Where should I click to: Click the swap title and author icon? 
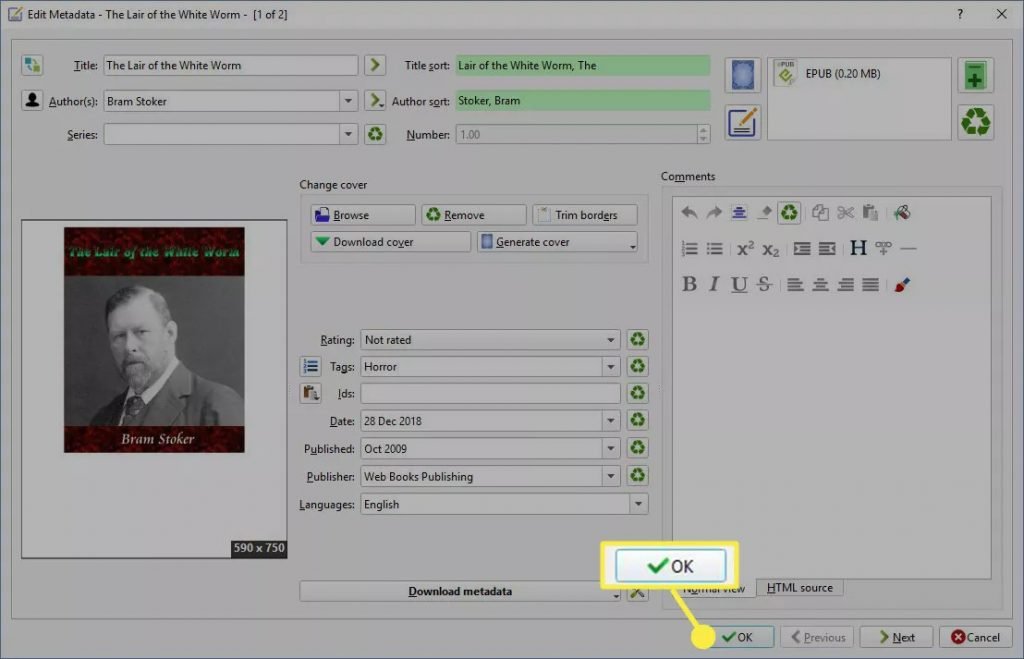[x=32, y=65]
